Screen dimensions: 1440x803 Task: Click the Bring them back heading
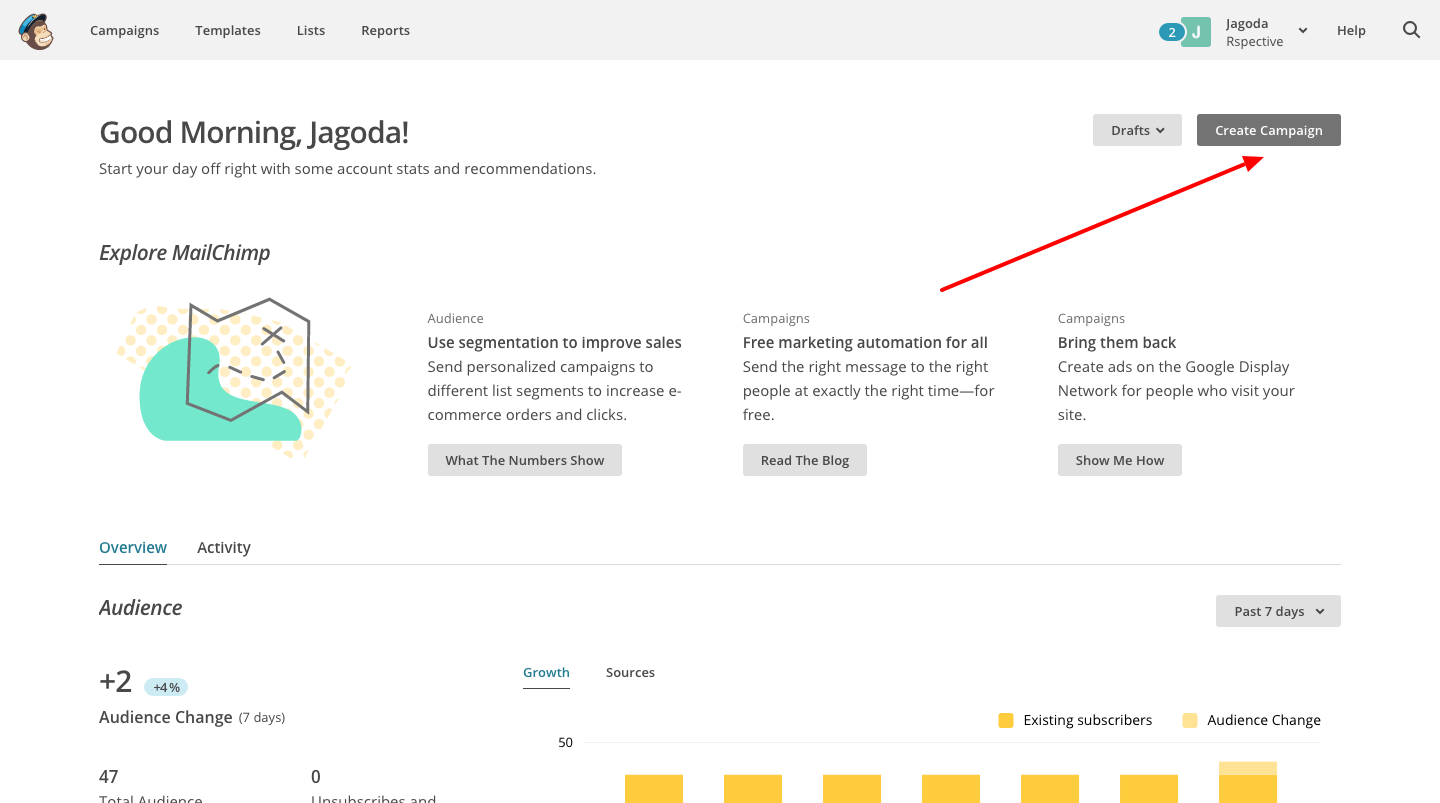(x=1117, y=342)
